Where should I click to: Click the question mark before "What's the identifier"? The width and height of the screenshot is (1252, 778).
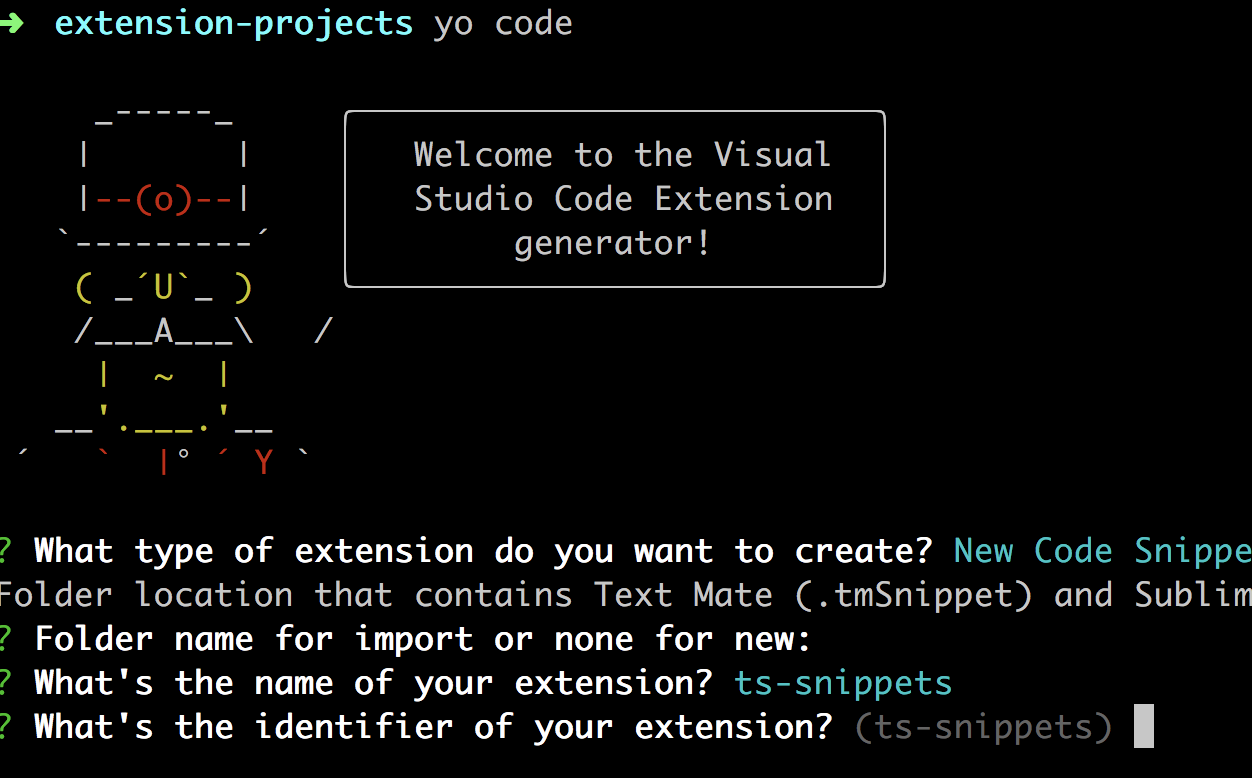pyautogui.click(x=5, y=727)
